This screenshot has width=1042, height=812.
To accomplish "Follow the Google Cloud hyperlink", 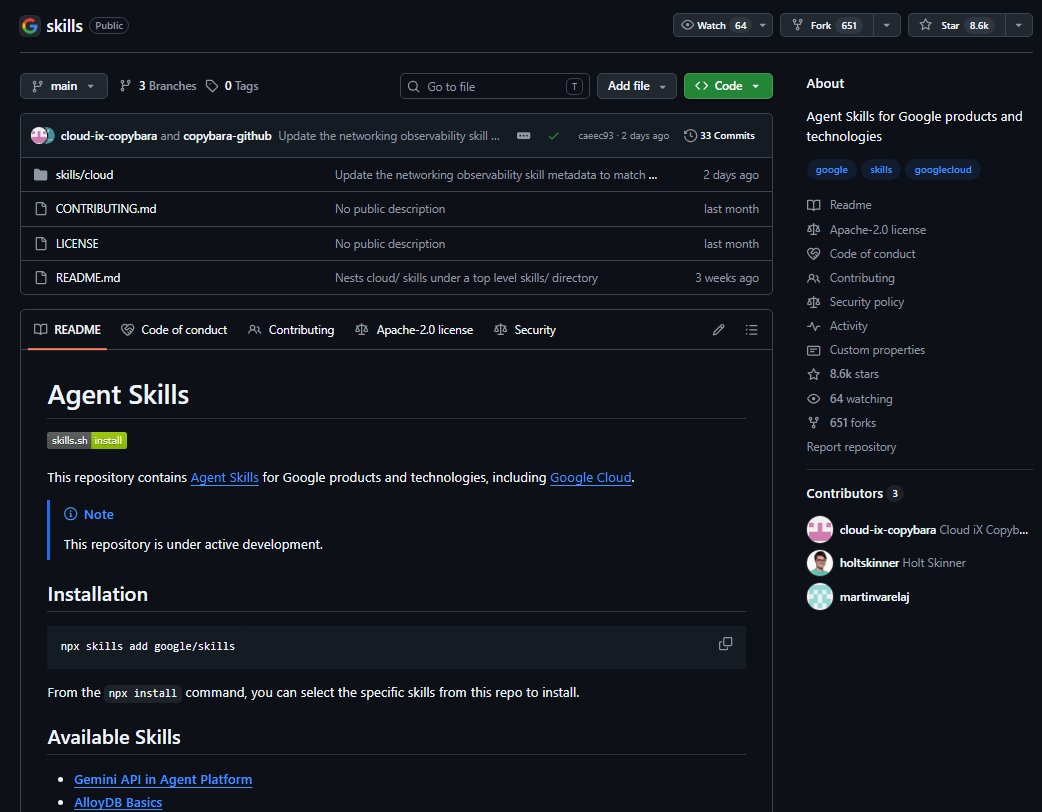I will [590, 477].
